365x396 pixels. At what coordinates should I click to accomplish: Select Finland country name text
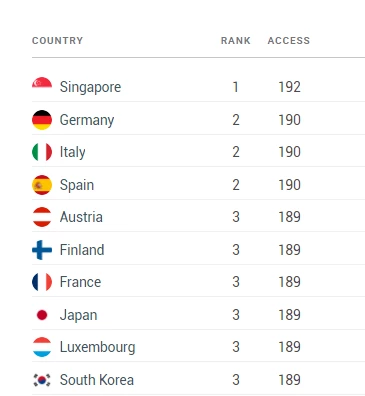(82, 250)
